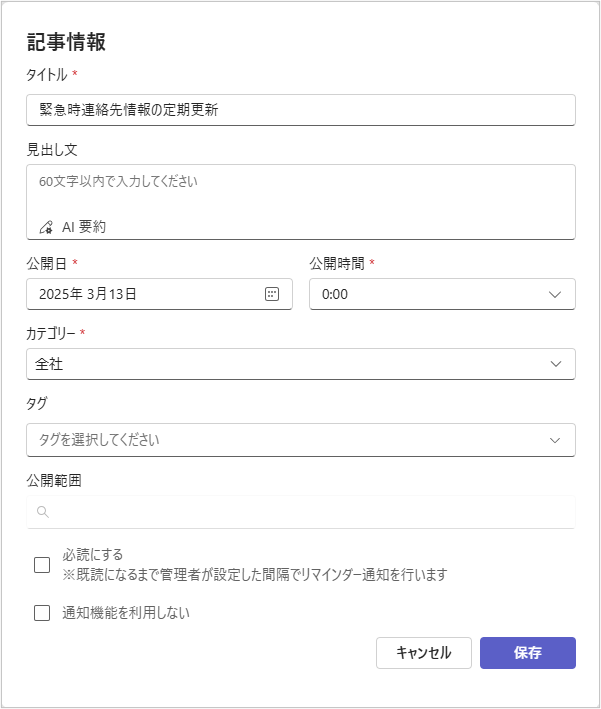Image resolution: width=601 pixels, height=709 pixels.
Task: Click the 通知機能を利用しない label text
Action: (x=126, y=613)
